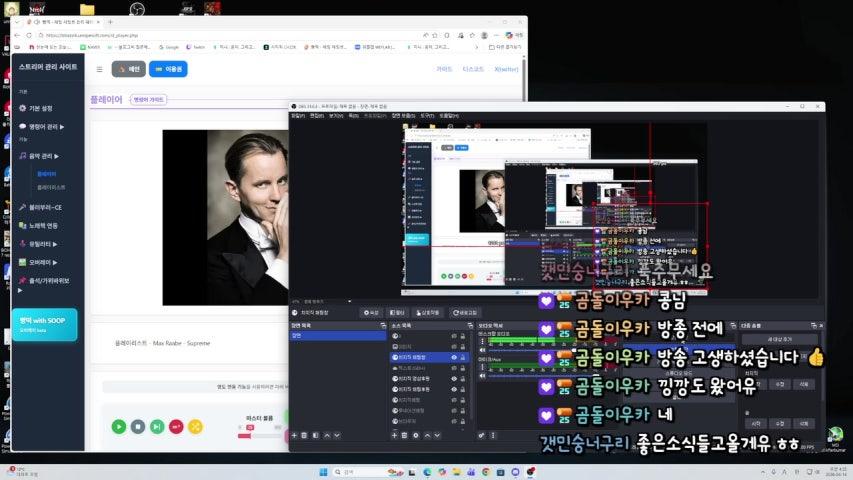The image size is (853, 480).
Task: Open the 디스코드 link
Action: click(473, 69)
